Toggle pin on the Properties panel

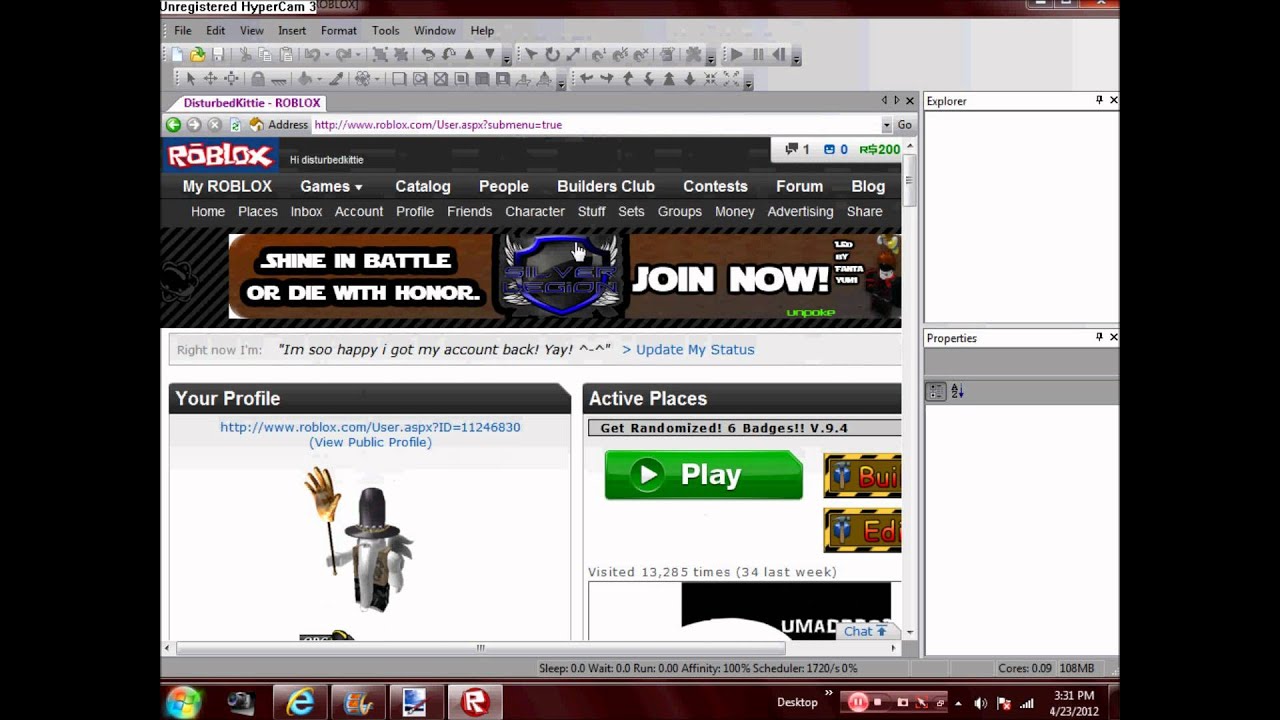(x=1099, y=337)
